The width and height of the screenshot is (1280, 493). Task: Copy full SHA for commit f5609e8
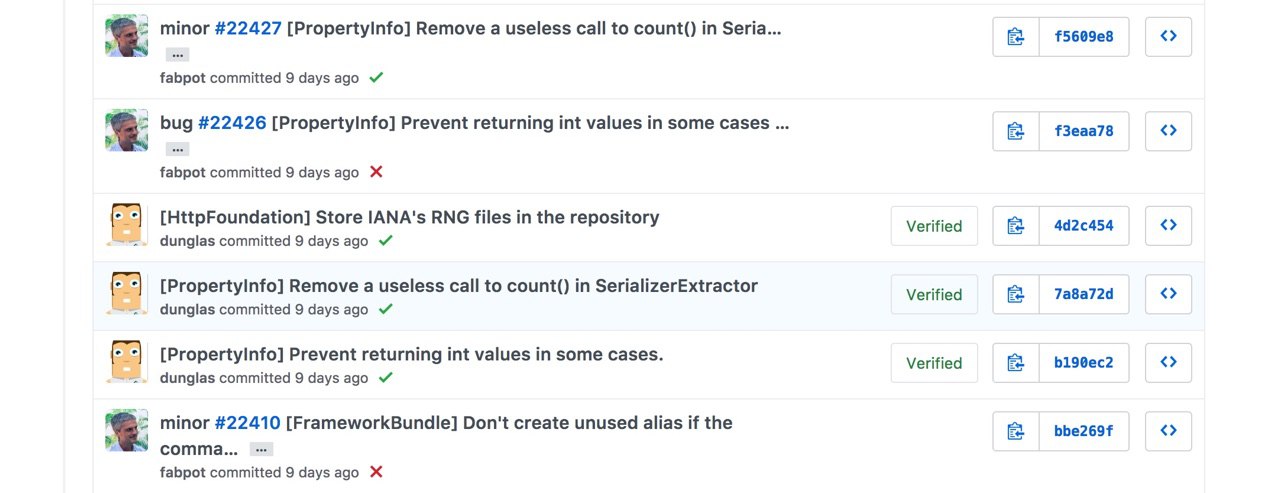1016,37
